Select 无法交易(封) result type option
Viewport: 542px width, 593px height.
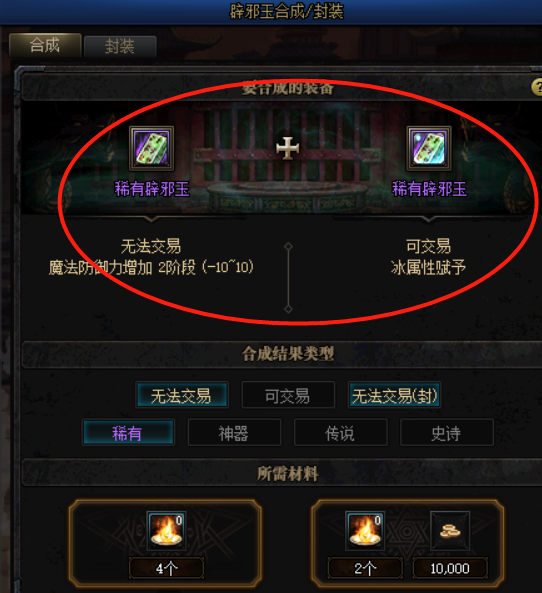[x=394, y=395]
